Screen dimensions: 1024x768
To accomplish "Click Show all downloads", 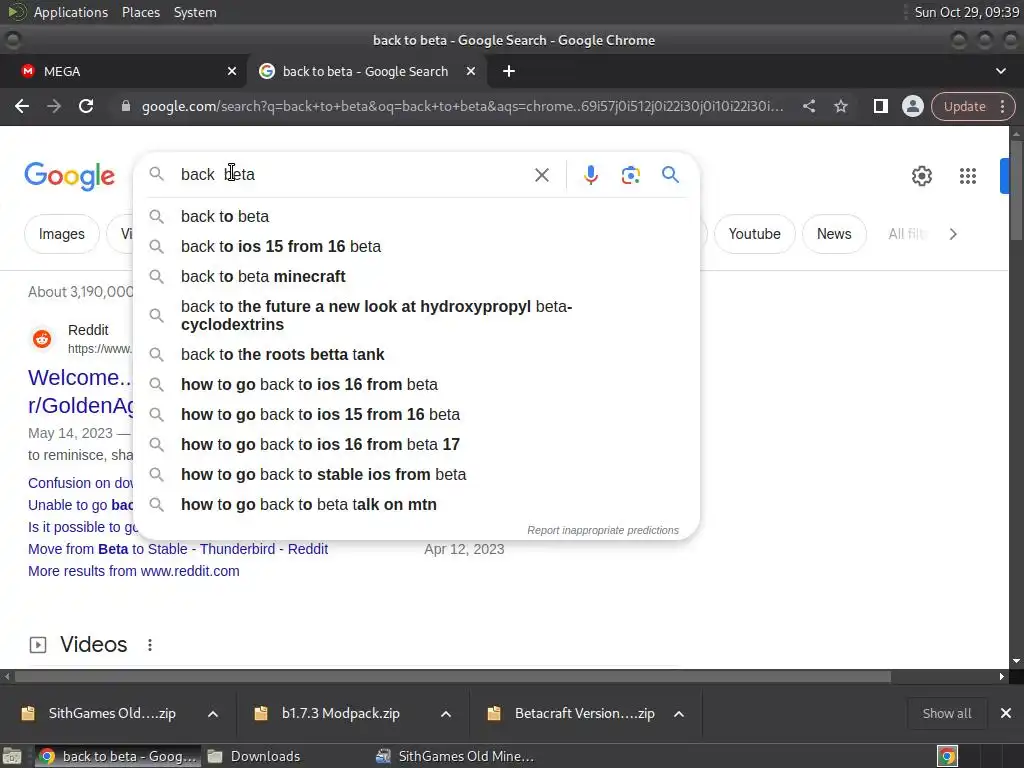I will (946, 714).
